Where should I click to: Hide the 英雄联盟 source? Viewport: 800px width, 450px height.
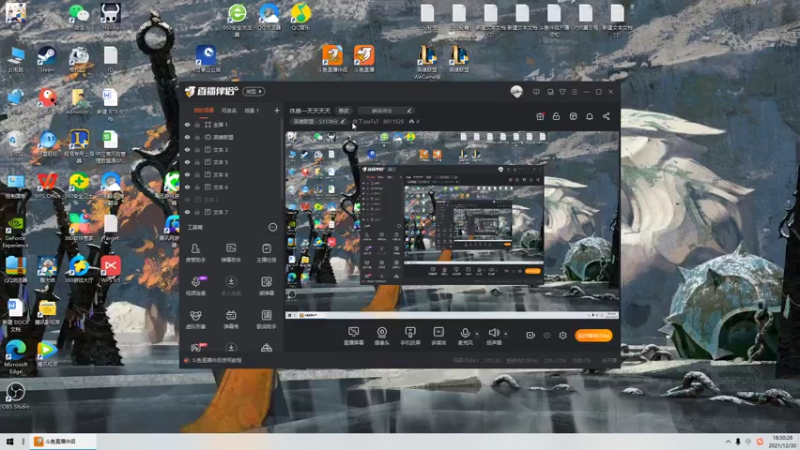tap(187, 137)
